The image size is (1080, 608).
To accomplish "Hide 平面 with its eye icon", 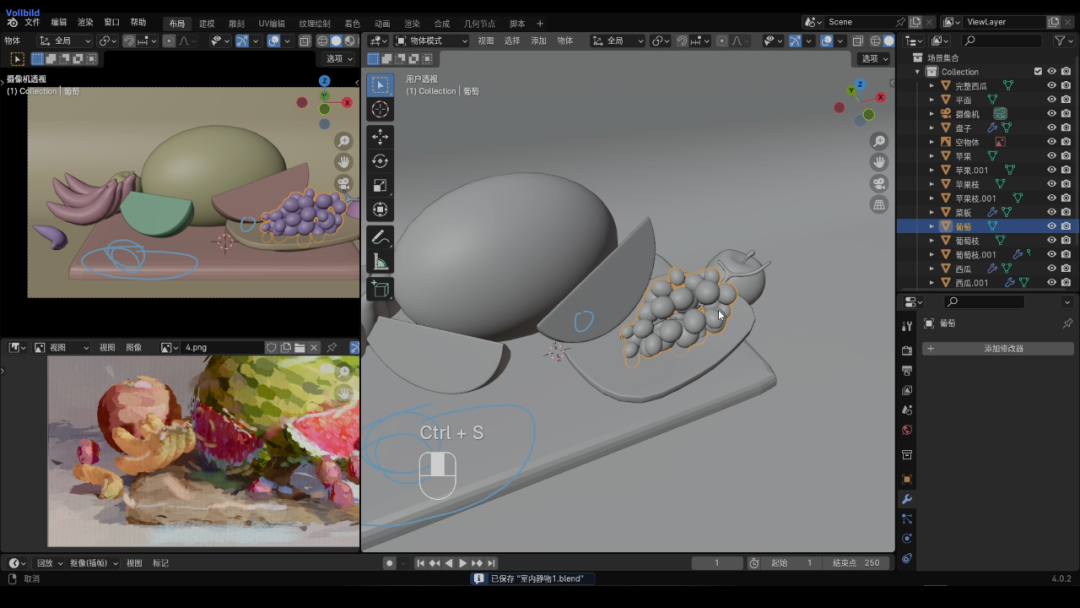I will coord(1051,99).
